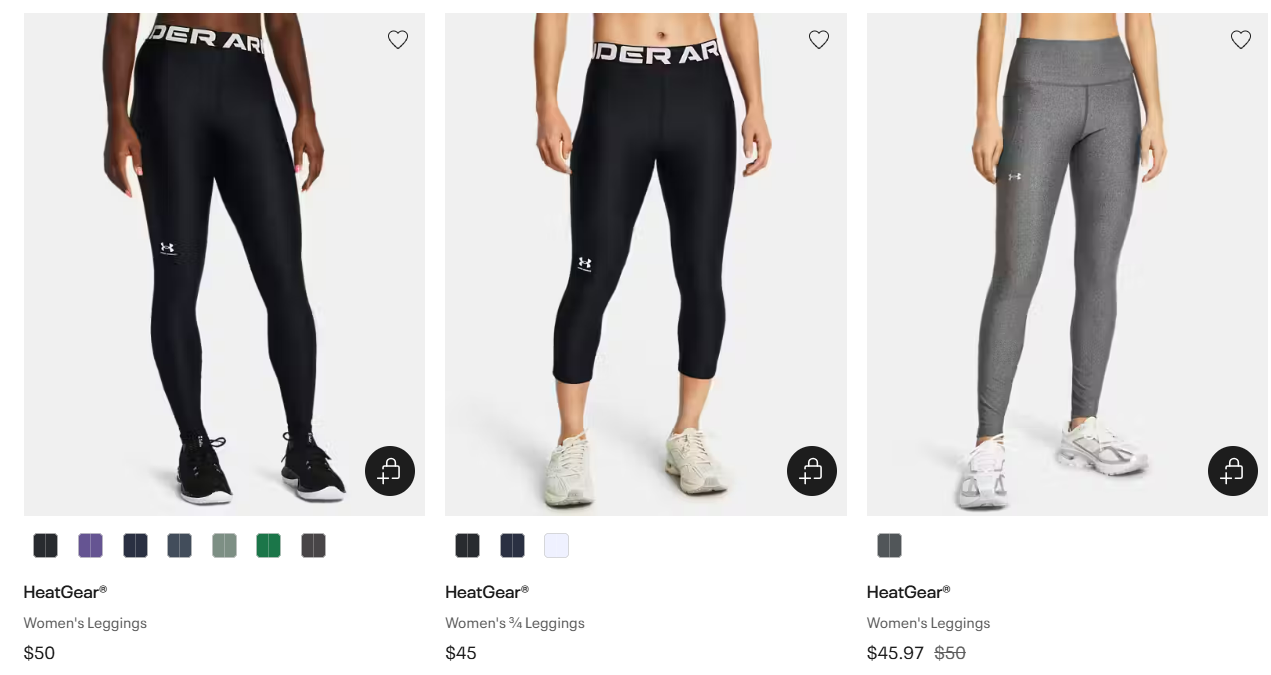Choose navy swatch under ¾ Leggings
The image size is (1271, 675).
[512, 545]
